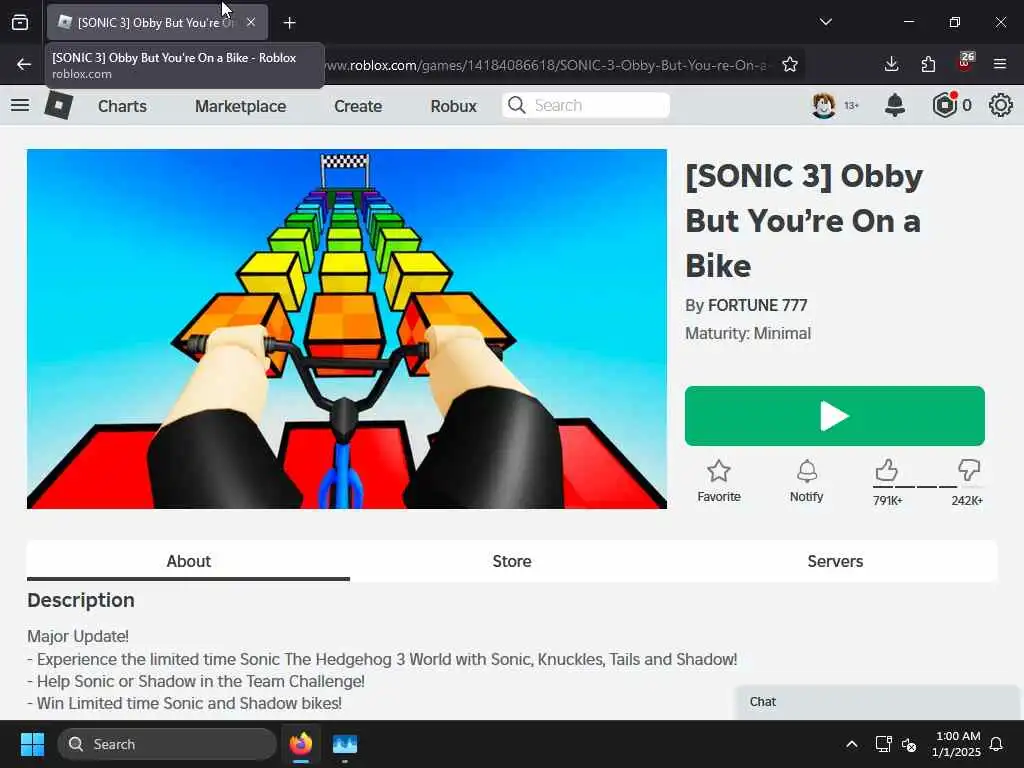Viewport: 1024px width, 768px height.
Task: Open the user avatar profile
Action: pyautogui.click(x=824, y=105)
